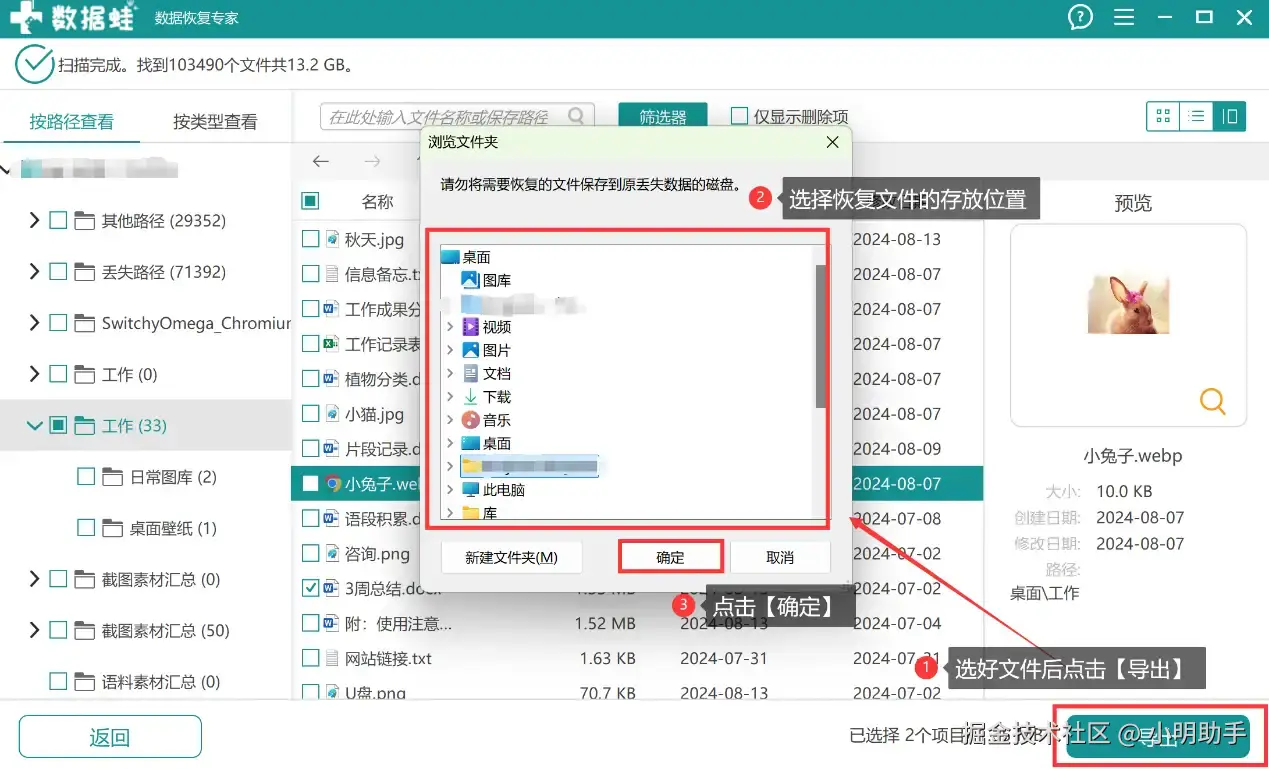This screenshot has height=769, width=1269.
Task: Expand 视频 chevron in folder dialog
Action: point(450,327)
